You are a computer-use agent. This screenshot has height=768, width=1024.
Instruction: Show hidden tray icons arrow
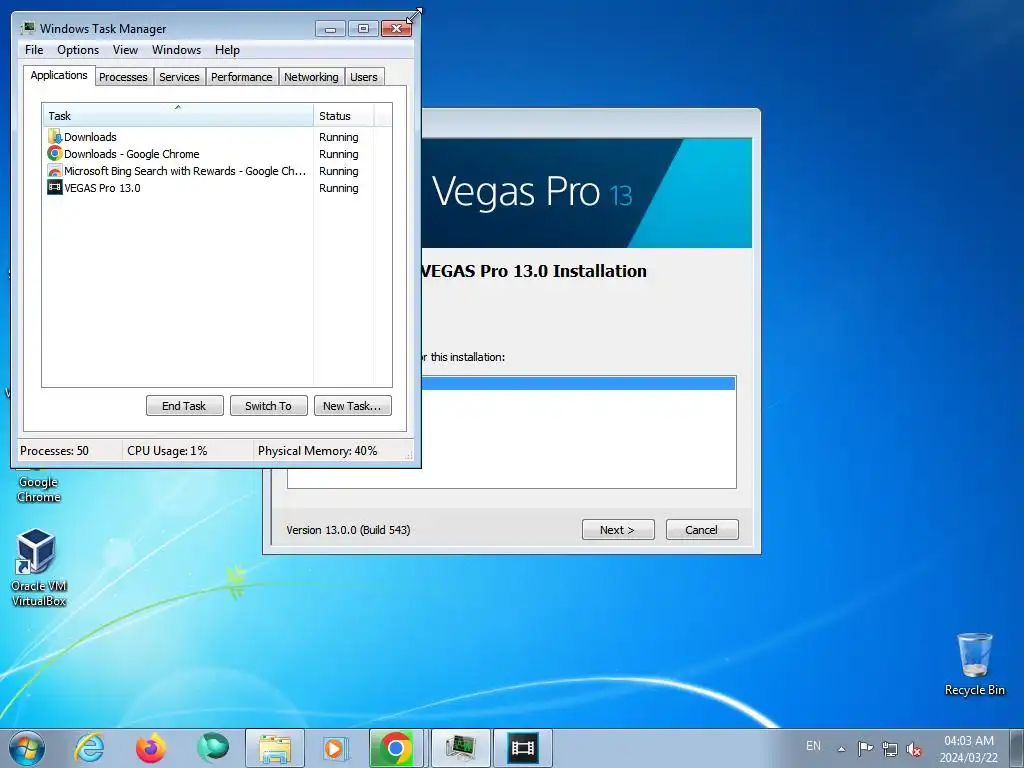click(x=842, y=749)
